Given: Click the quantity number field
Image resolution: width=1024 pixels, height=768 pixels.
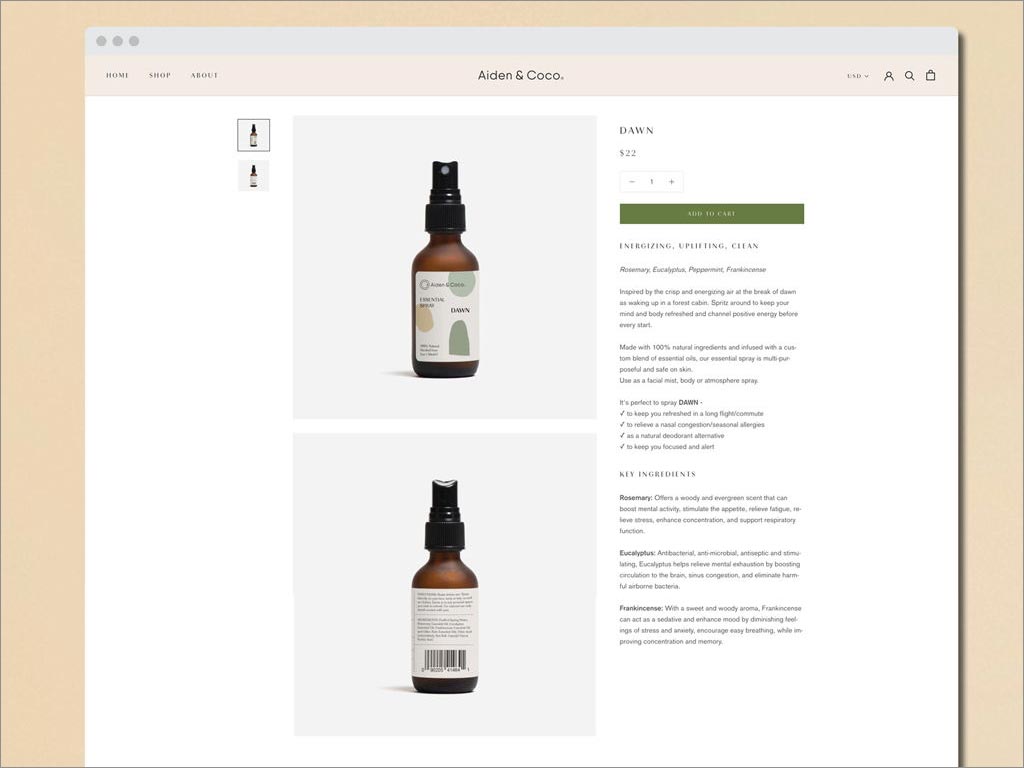Looking at the screenshot, I should [651, 182].
